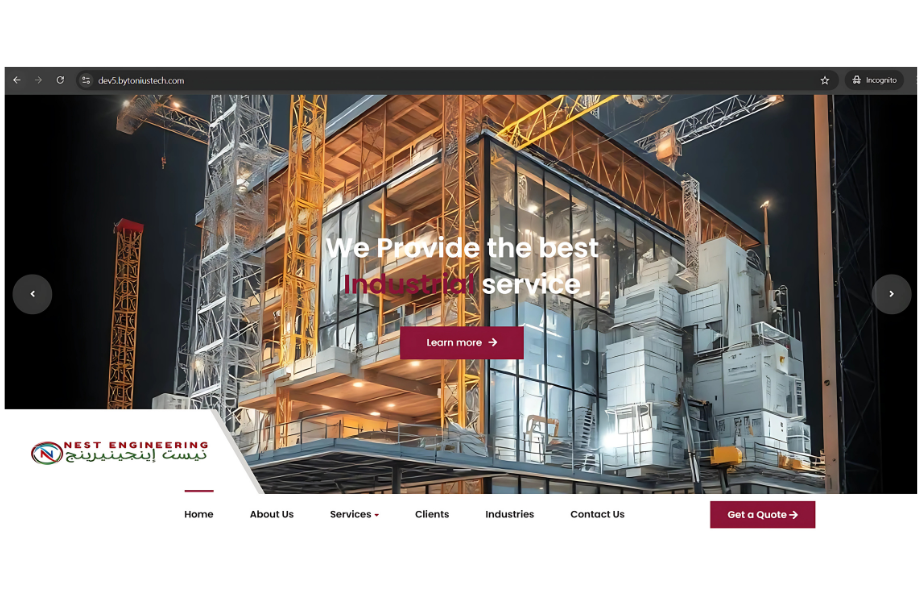
Task: Click the Incognito indicator
Action: tap(874, 80)
